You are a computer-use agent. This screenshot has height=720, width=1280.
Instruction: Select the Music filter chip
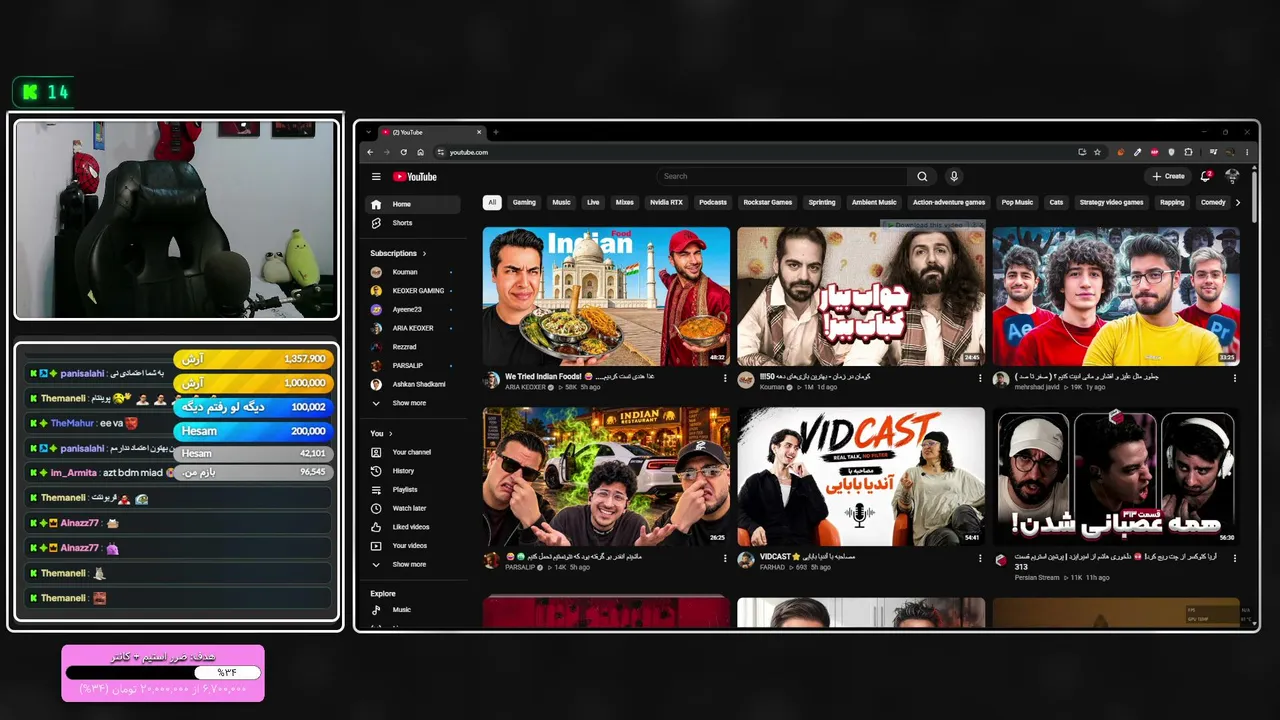562,202
